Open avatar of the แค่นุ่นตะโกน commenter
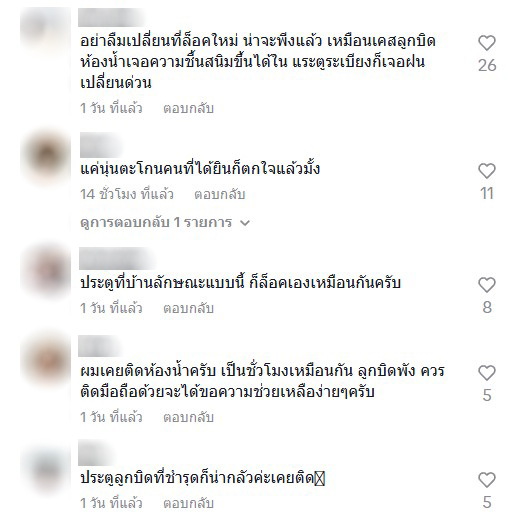524x532 pixels. point(46,157)
